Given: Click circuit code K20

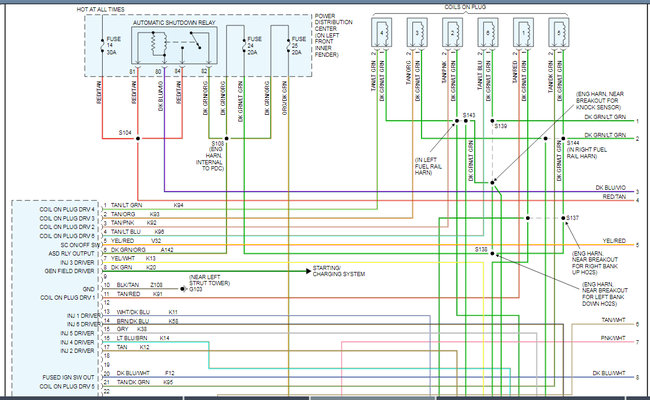Looking at the screenshot, I should tap(151, 267).
